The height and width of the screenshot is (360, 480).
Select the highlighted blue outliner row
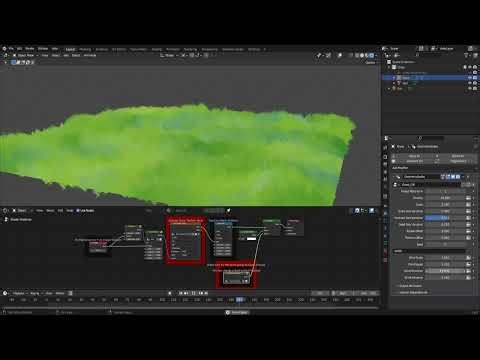pos(430,78)
